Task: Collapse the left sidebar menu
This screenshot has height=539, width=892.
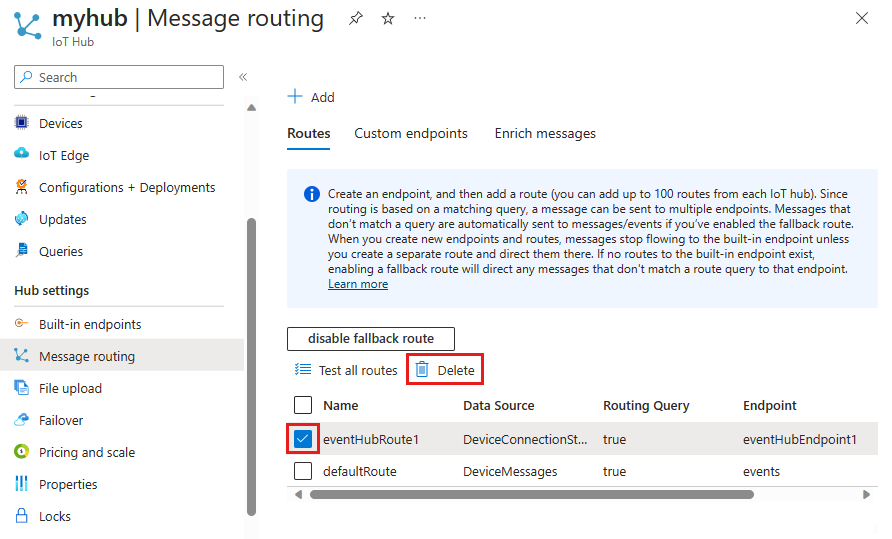Action: click(x=242, y=77)
